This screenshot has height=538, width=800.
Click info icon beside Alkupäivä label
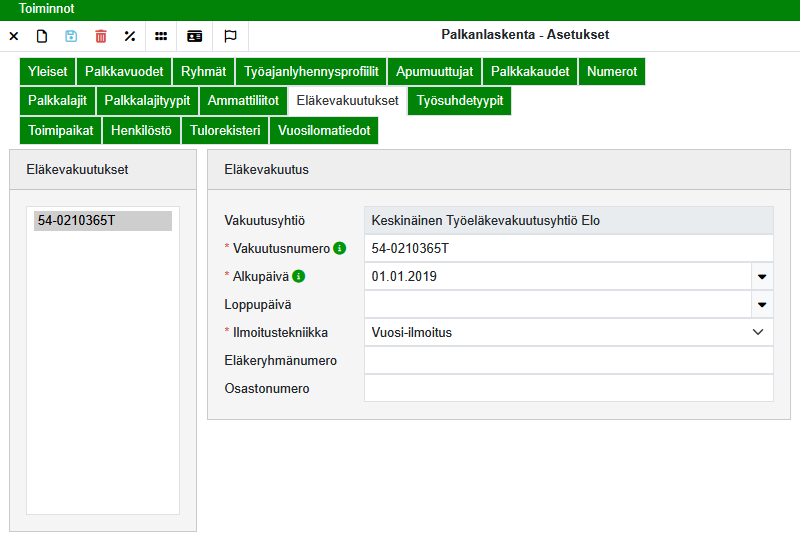pos(298,276)
